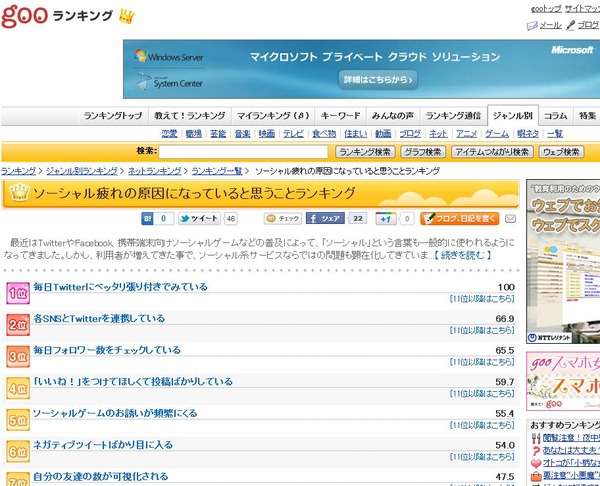
Task: Click the ランキング breadcrumb link
Action: pyautogui.click(x=18, y=171)
